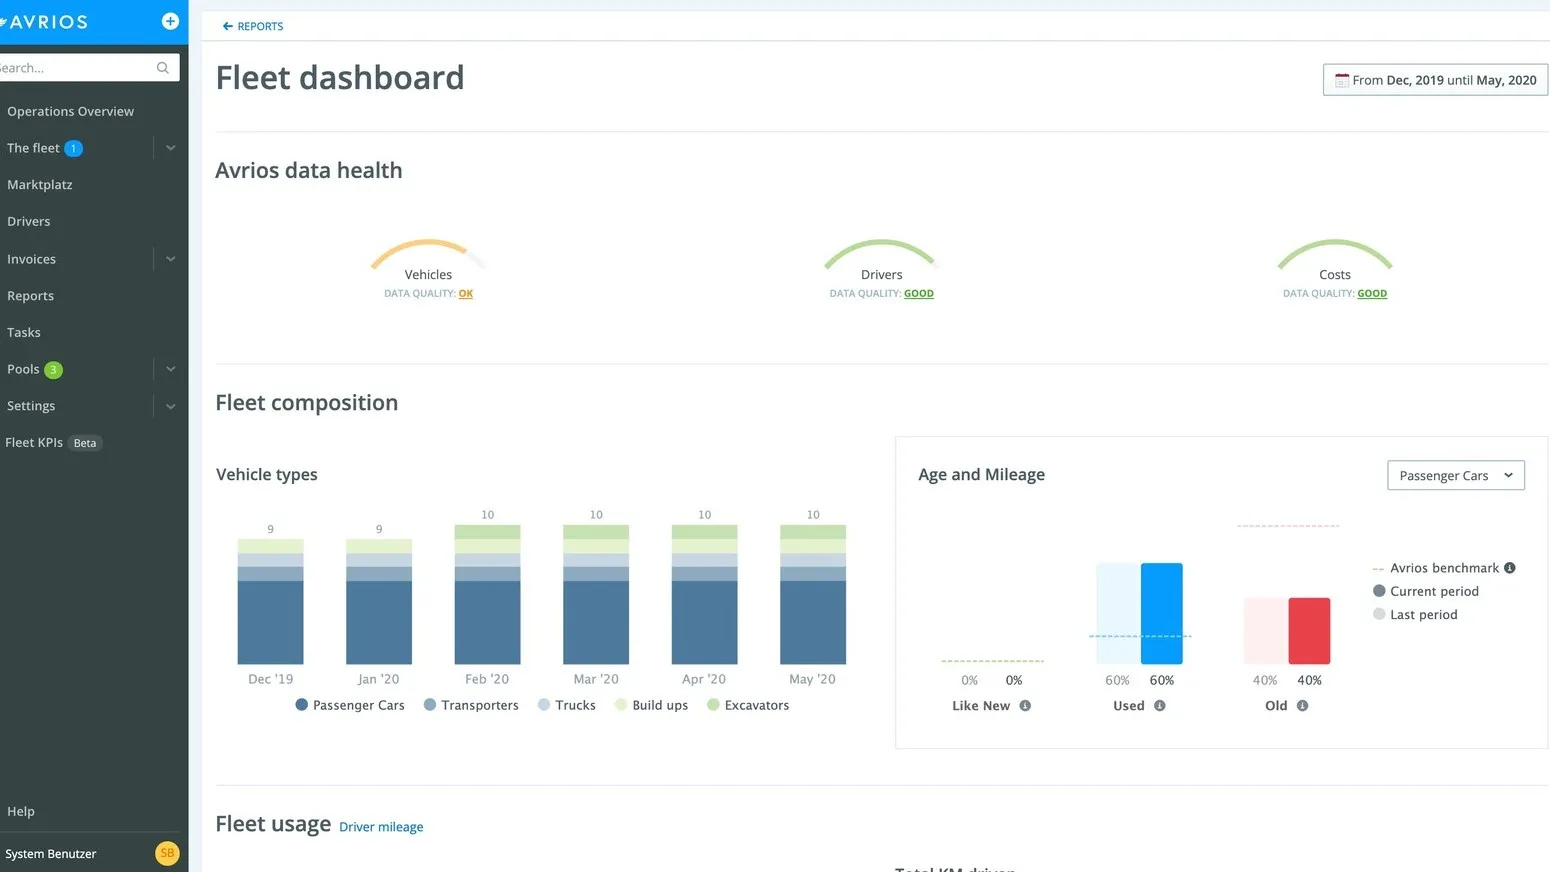Click Drivers data quality GOOD link

click(919, 294)
